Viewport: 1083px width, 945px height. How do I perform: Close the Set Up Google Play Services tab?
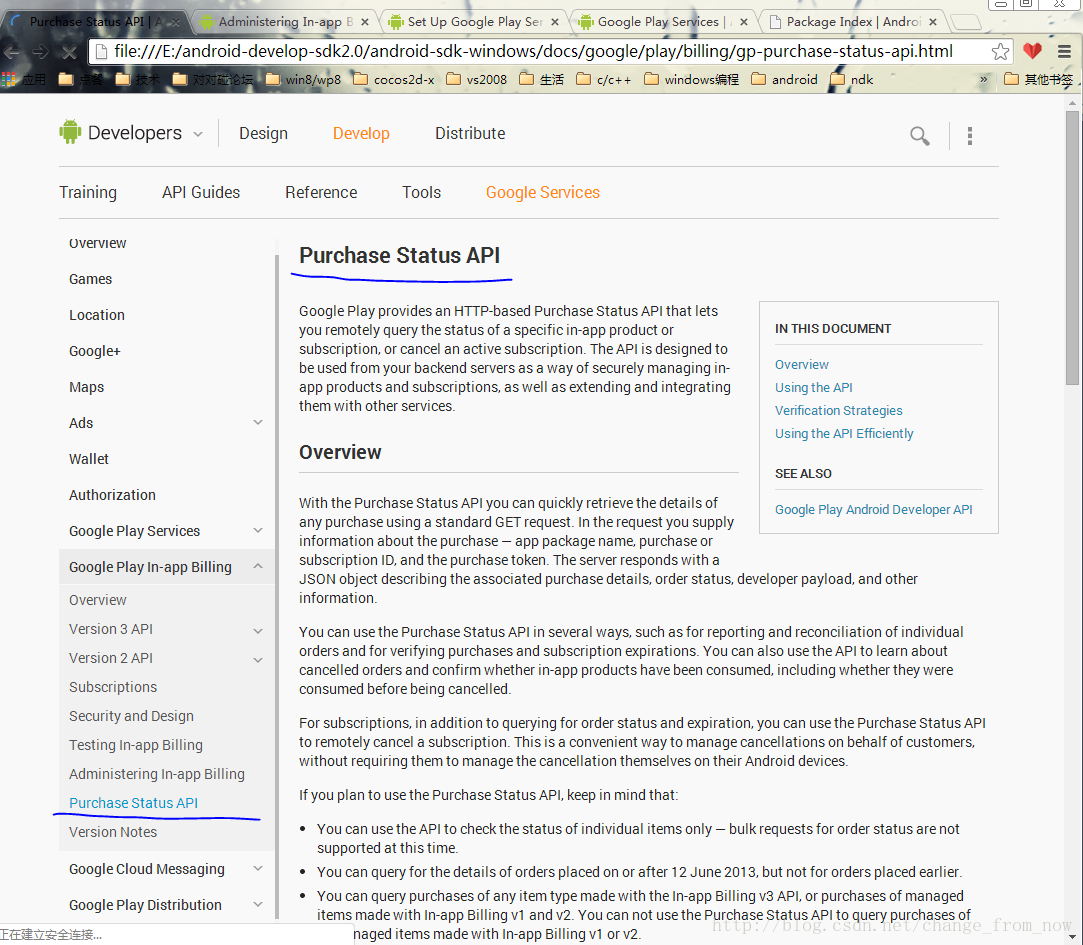tap(555, 22)
